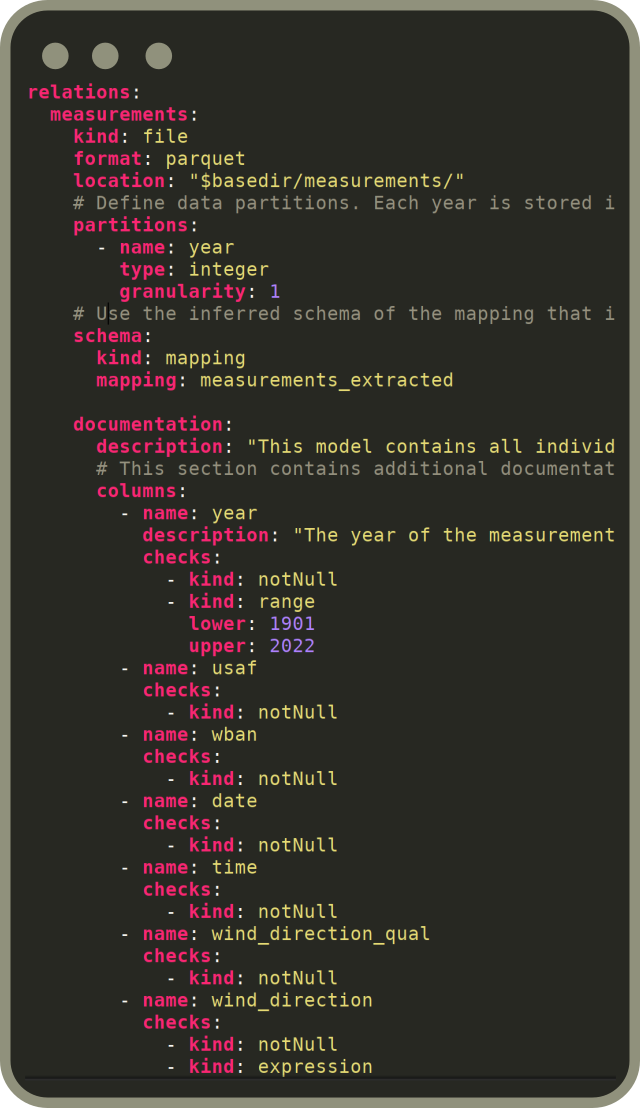Click the 'schema' key
Viewport: 640px width, 1108px height.
coord(107,335)
